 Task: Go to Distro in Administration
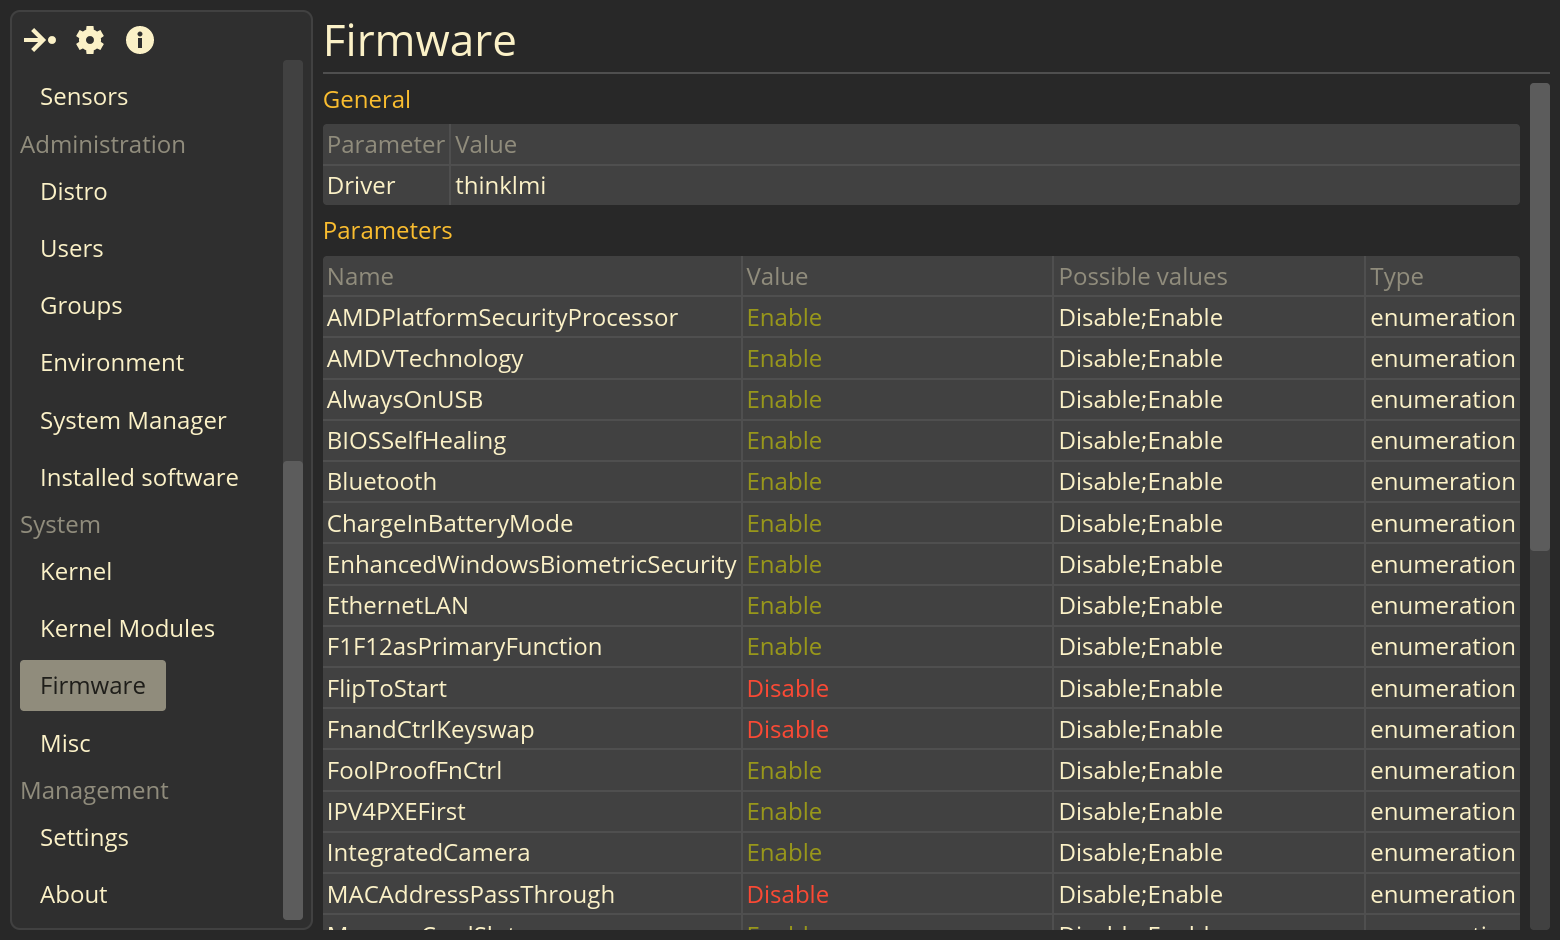pos(74,192)
